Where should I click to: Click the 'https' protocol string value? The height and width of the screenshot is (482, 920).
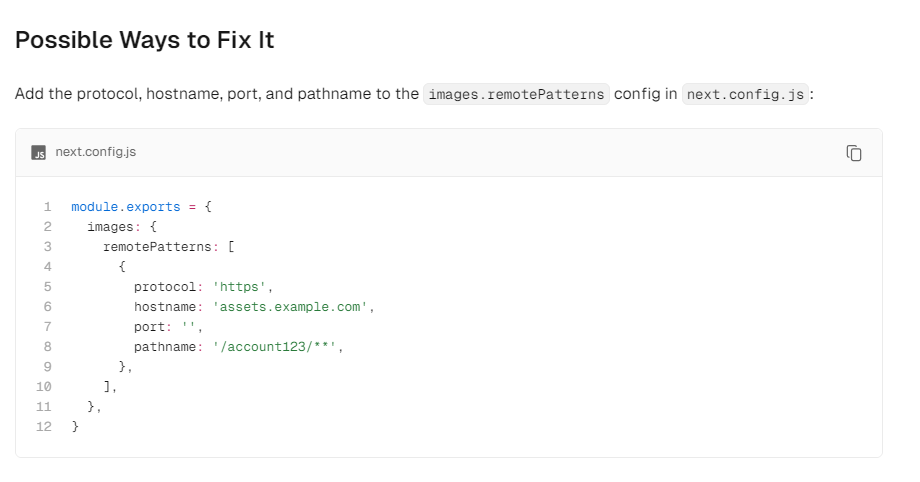tap(239, 286)
